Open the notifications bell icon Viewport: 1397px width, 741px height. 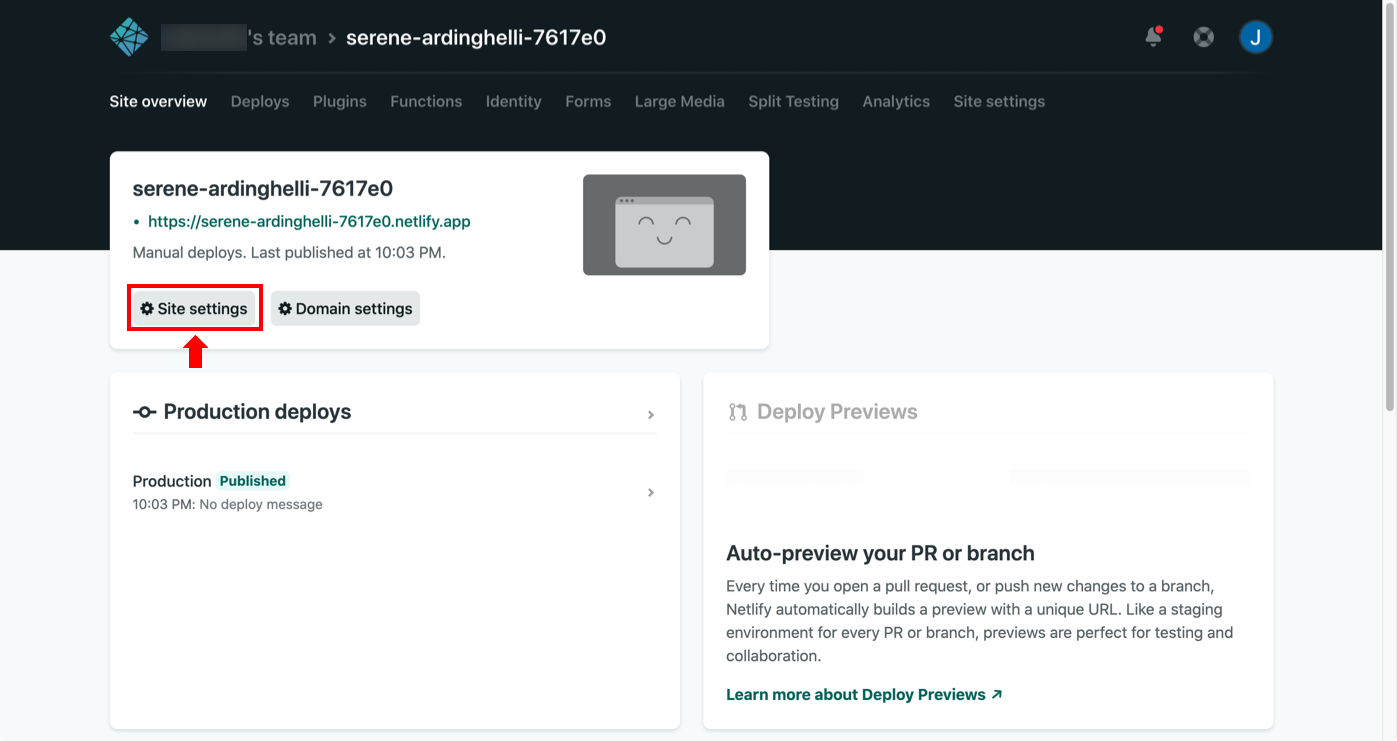click(x=1153, y=37)
